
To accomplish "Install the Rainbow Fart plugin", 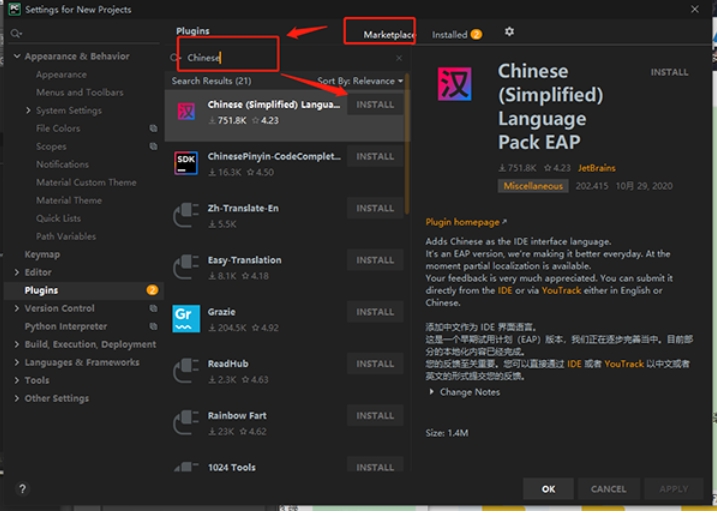I will coord(375,415).
